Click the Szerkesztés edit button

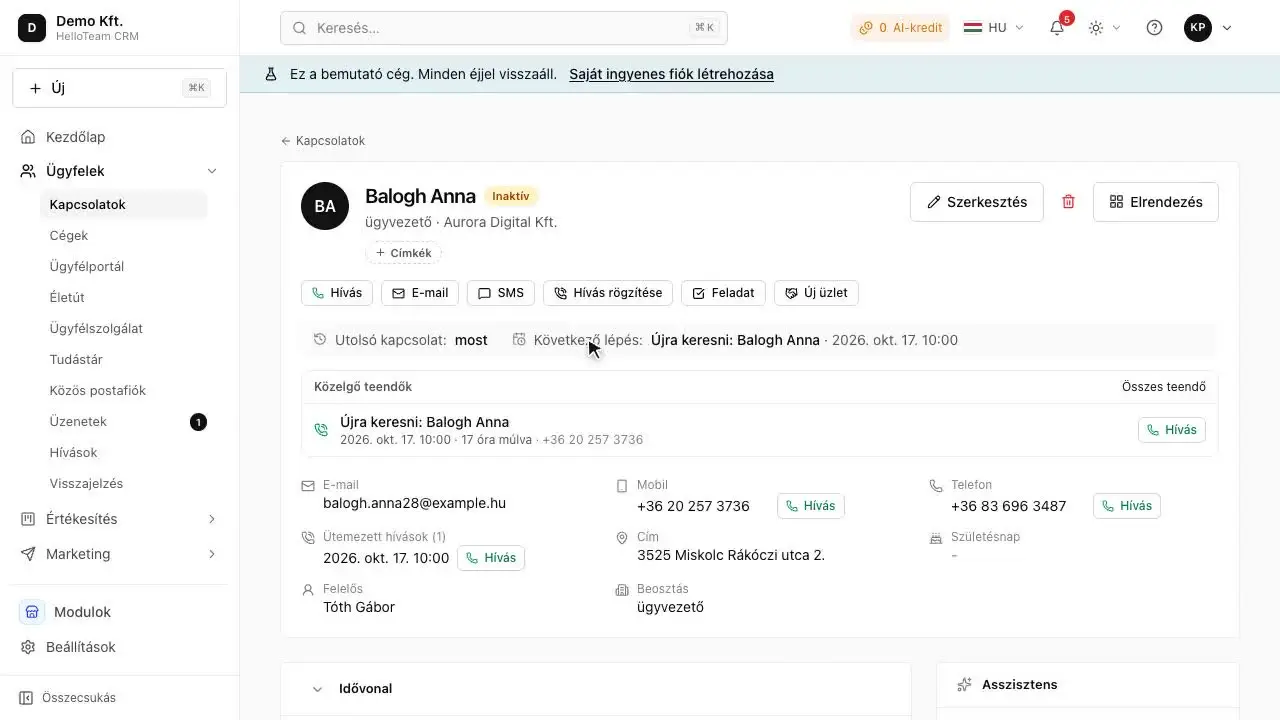click(x=977, y=202)
